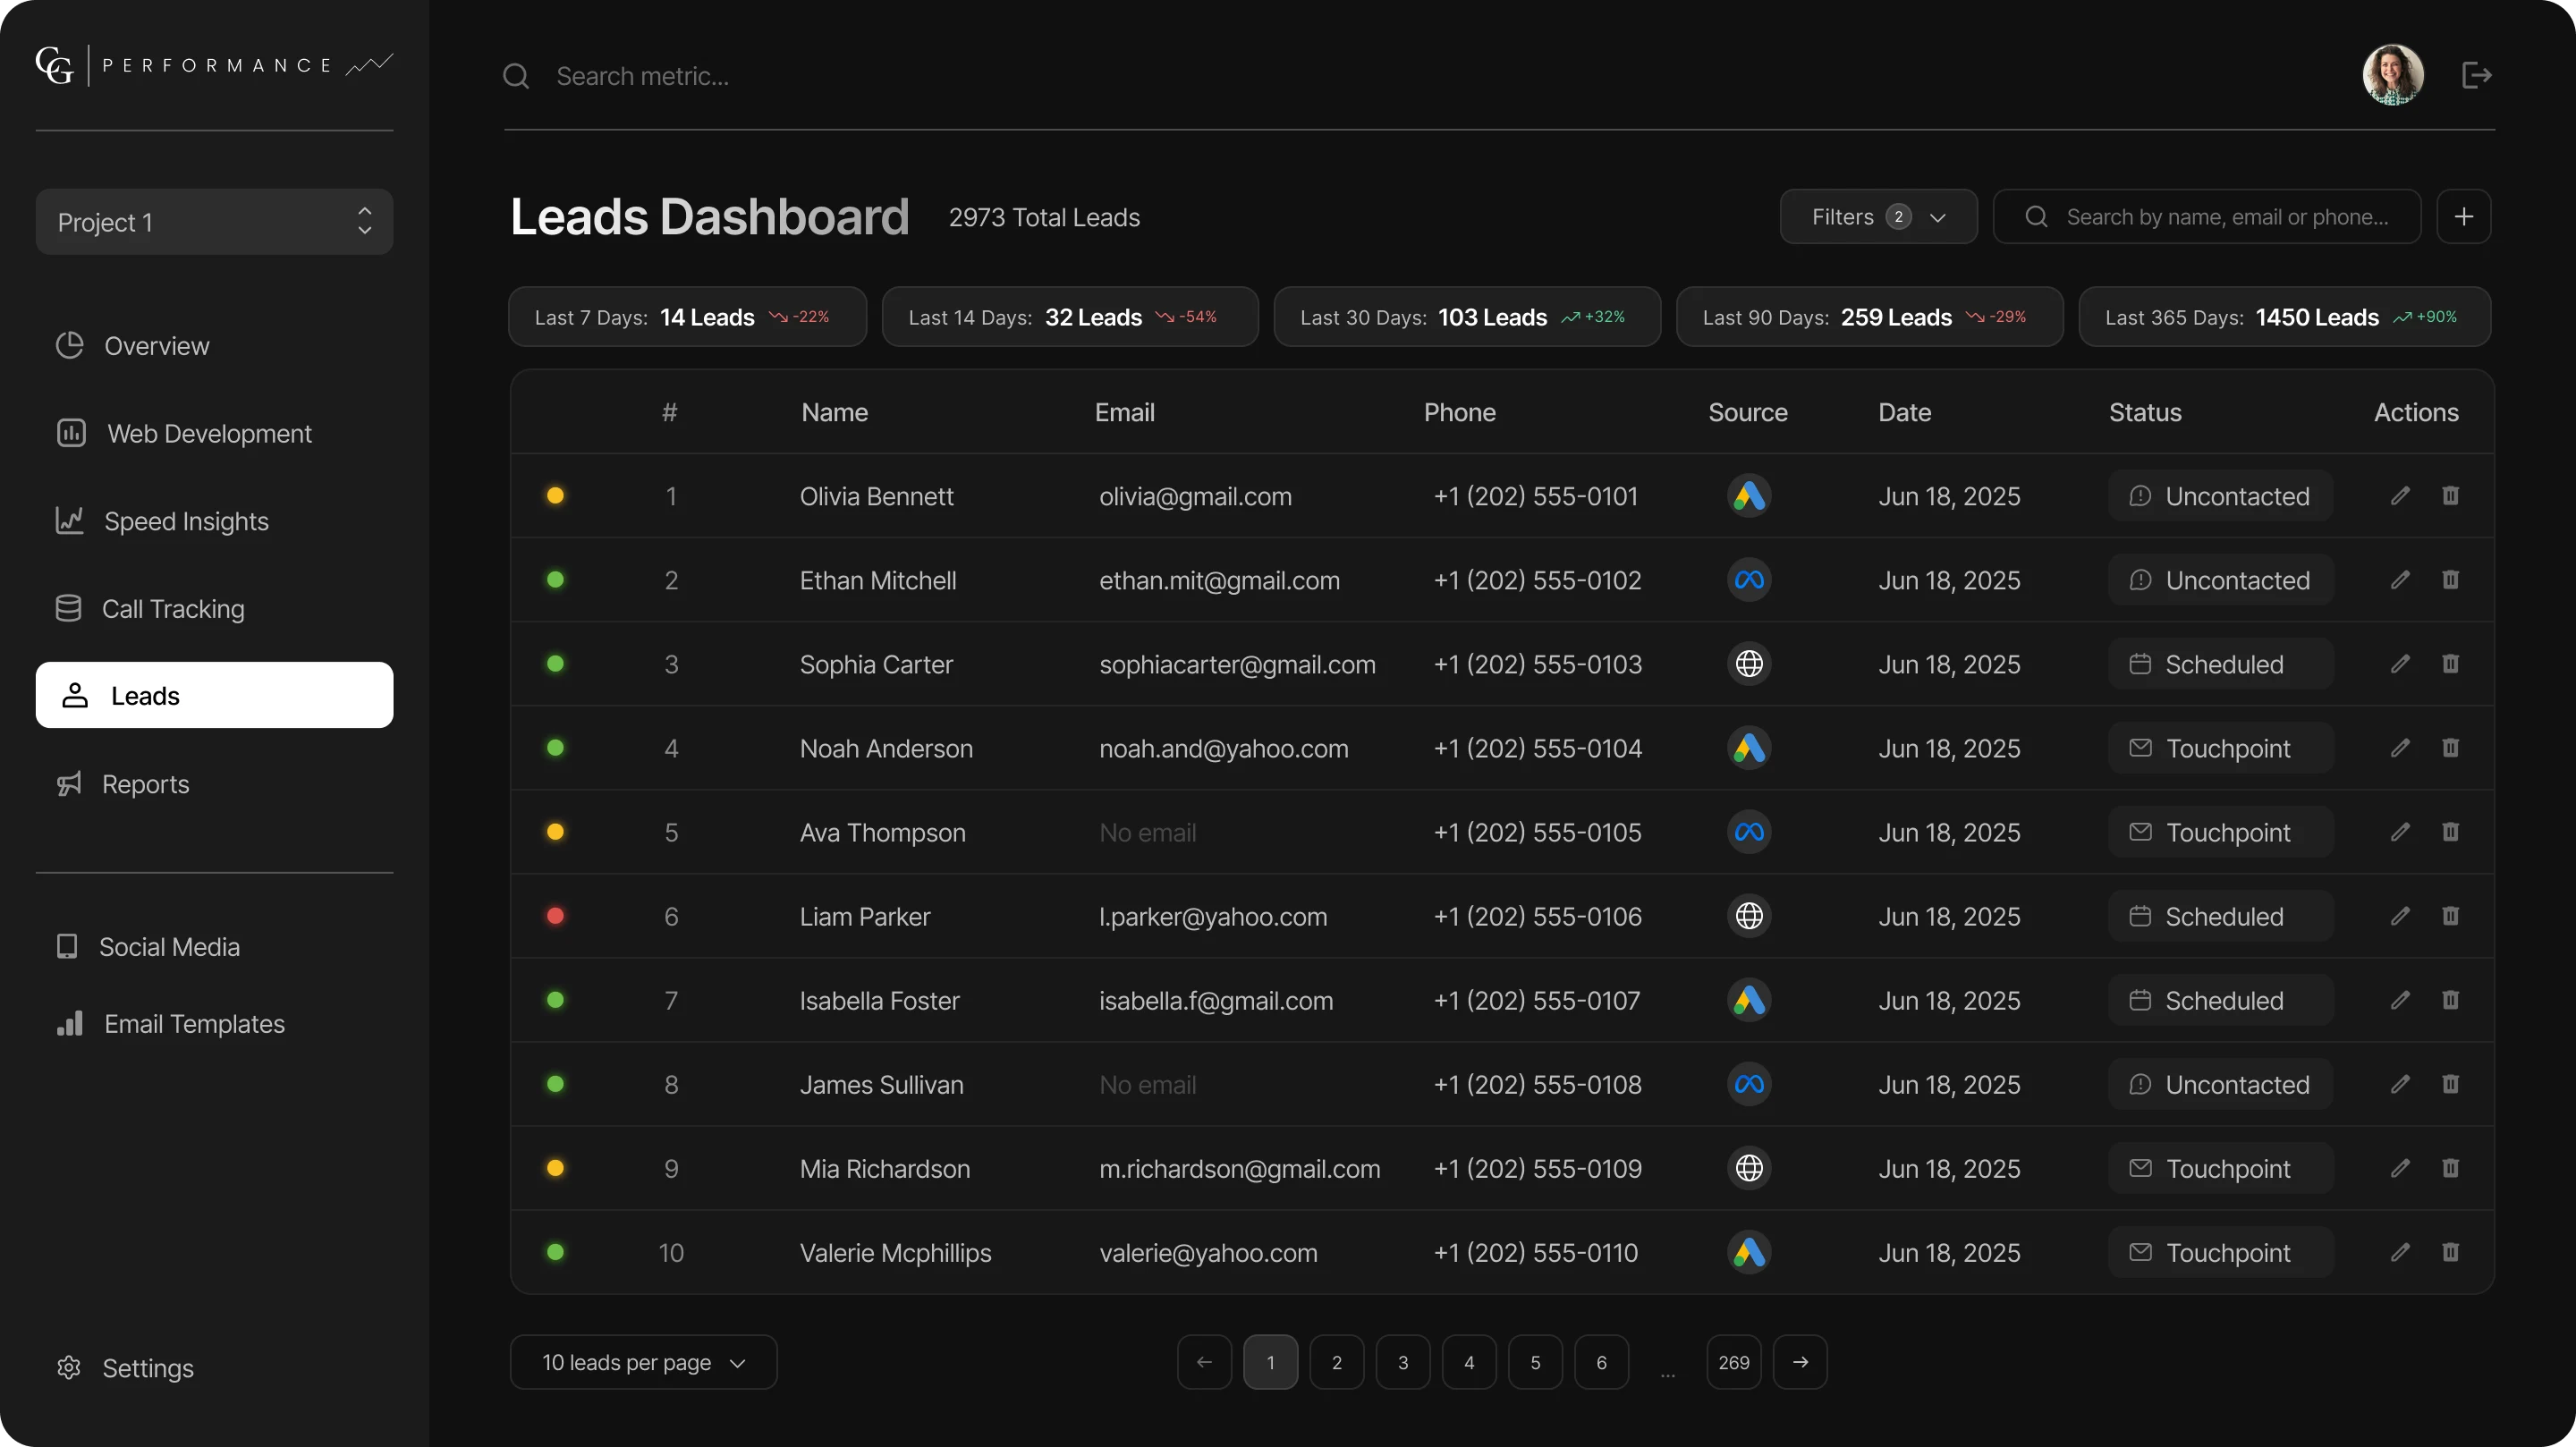Open the Uncontacted status for Olivia Bennett
The width and height of the screenshot is (2576, 1447).
[2220, 496]
